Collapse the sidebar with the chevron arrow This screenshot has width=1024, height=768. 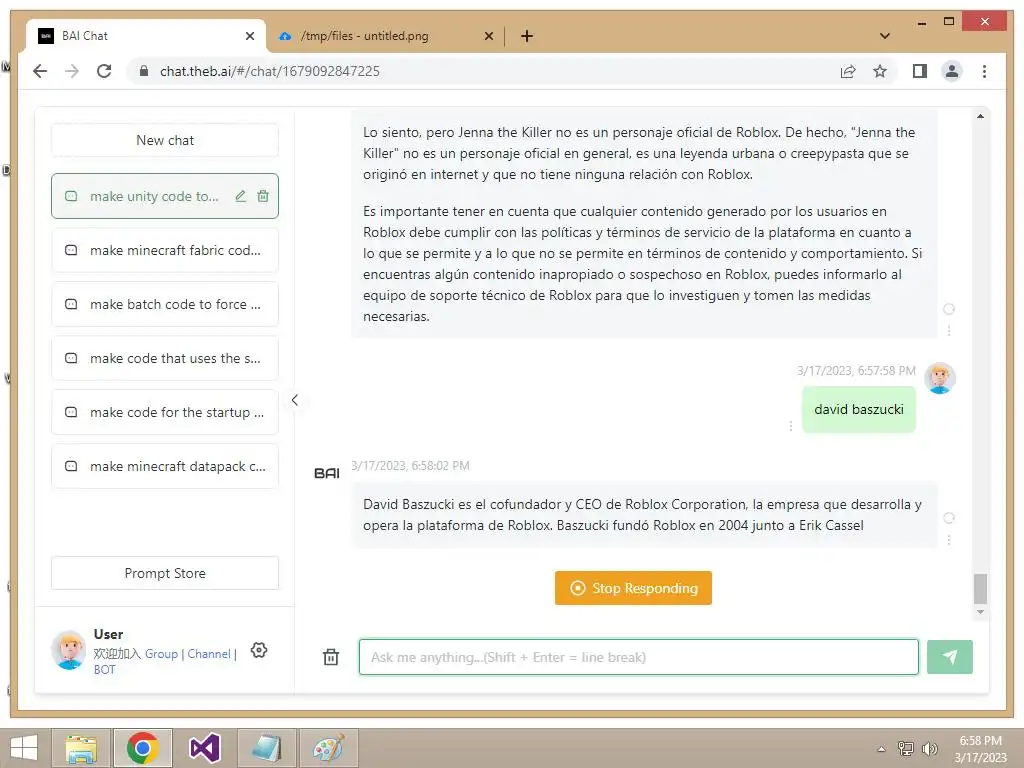295,400
